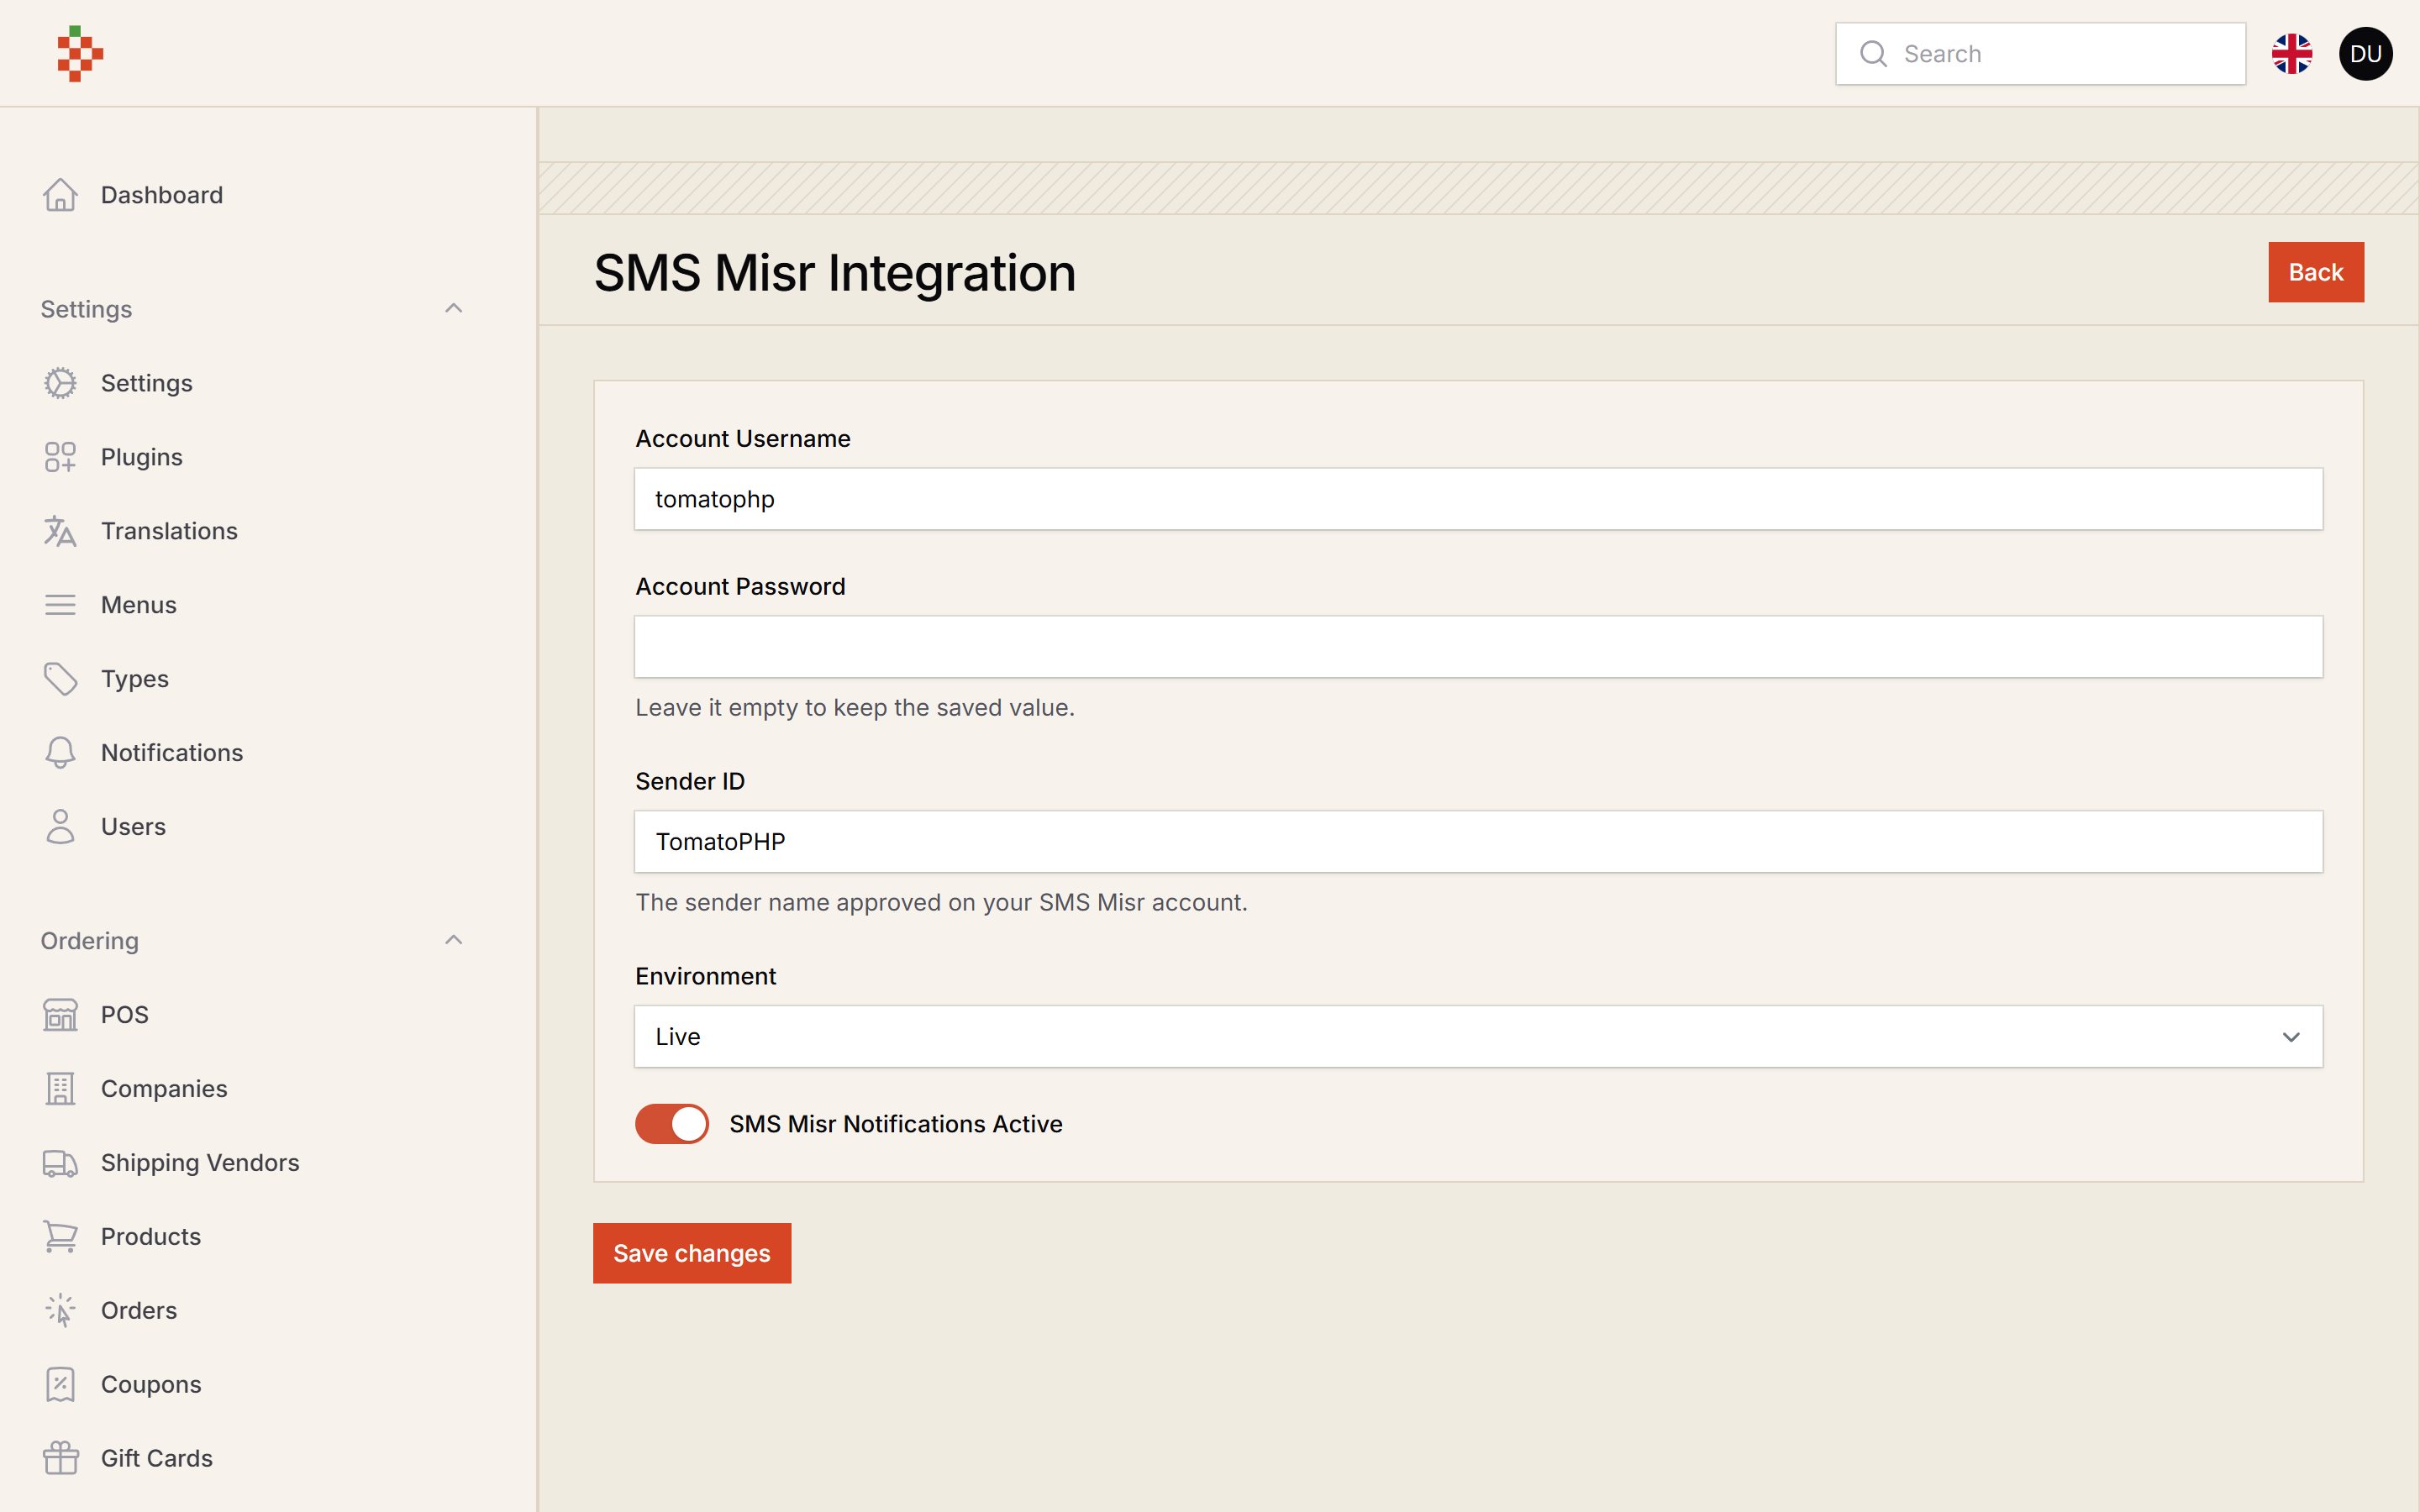Screen dimensions: 2420x1512
Task: Click the Gift Cards gift icon
Action: 60,1459
